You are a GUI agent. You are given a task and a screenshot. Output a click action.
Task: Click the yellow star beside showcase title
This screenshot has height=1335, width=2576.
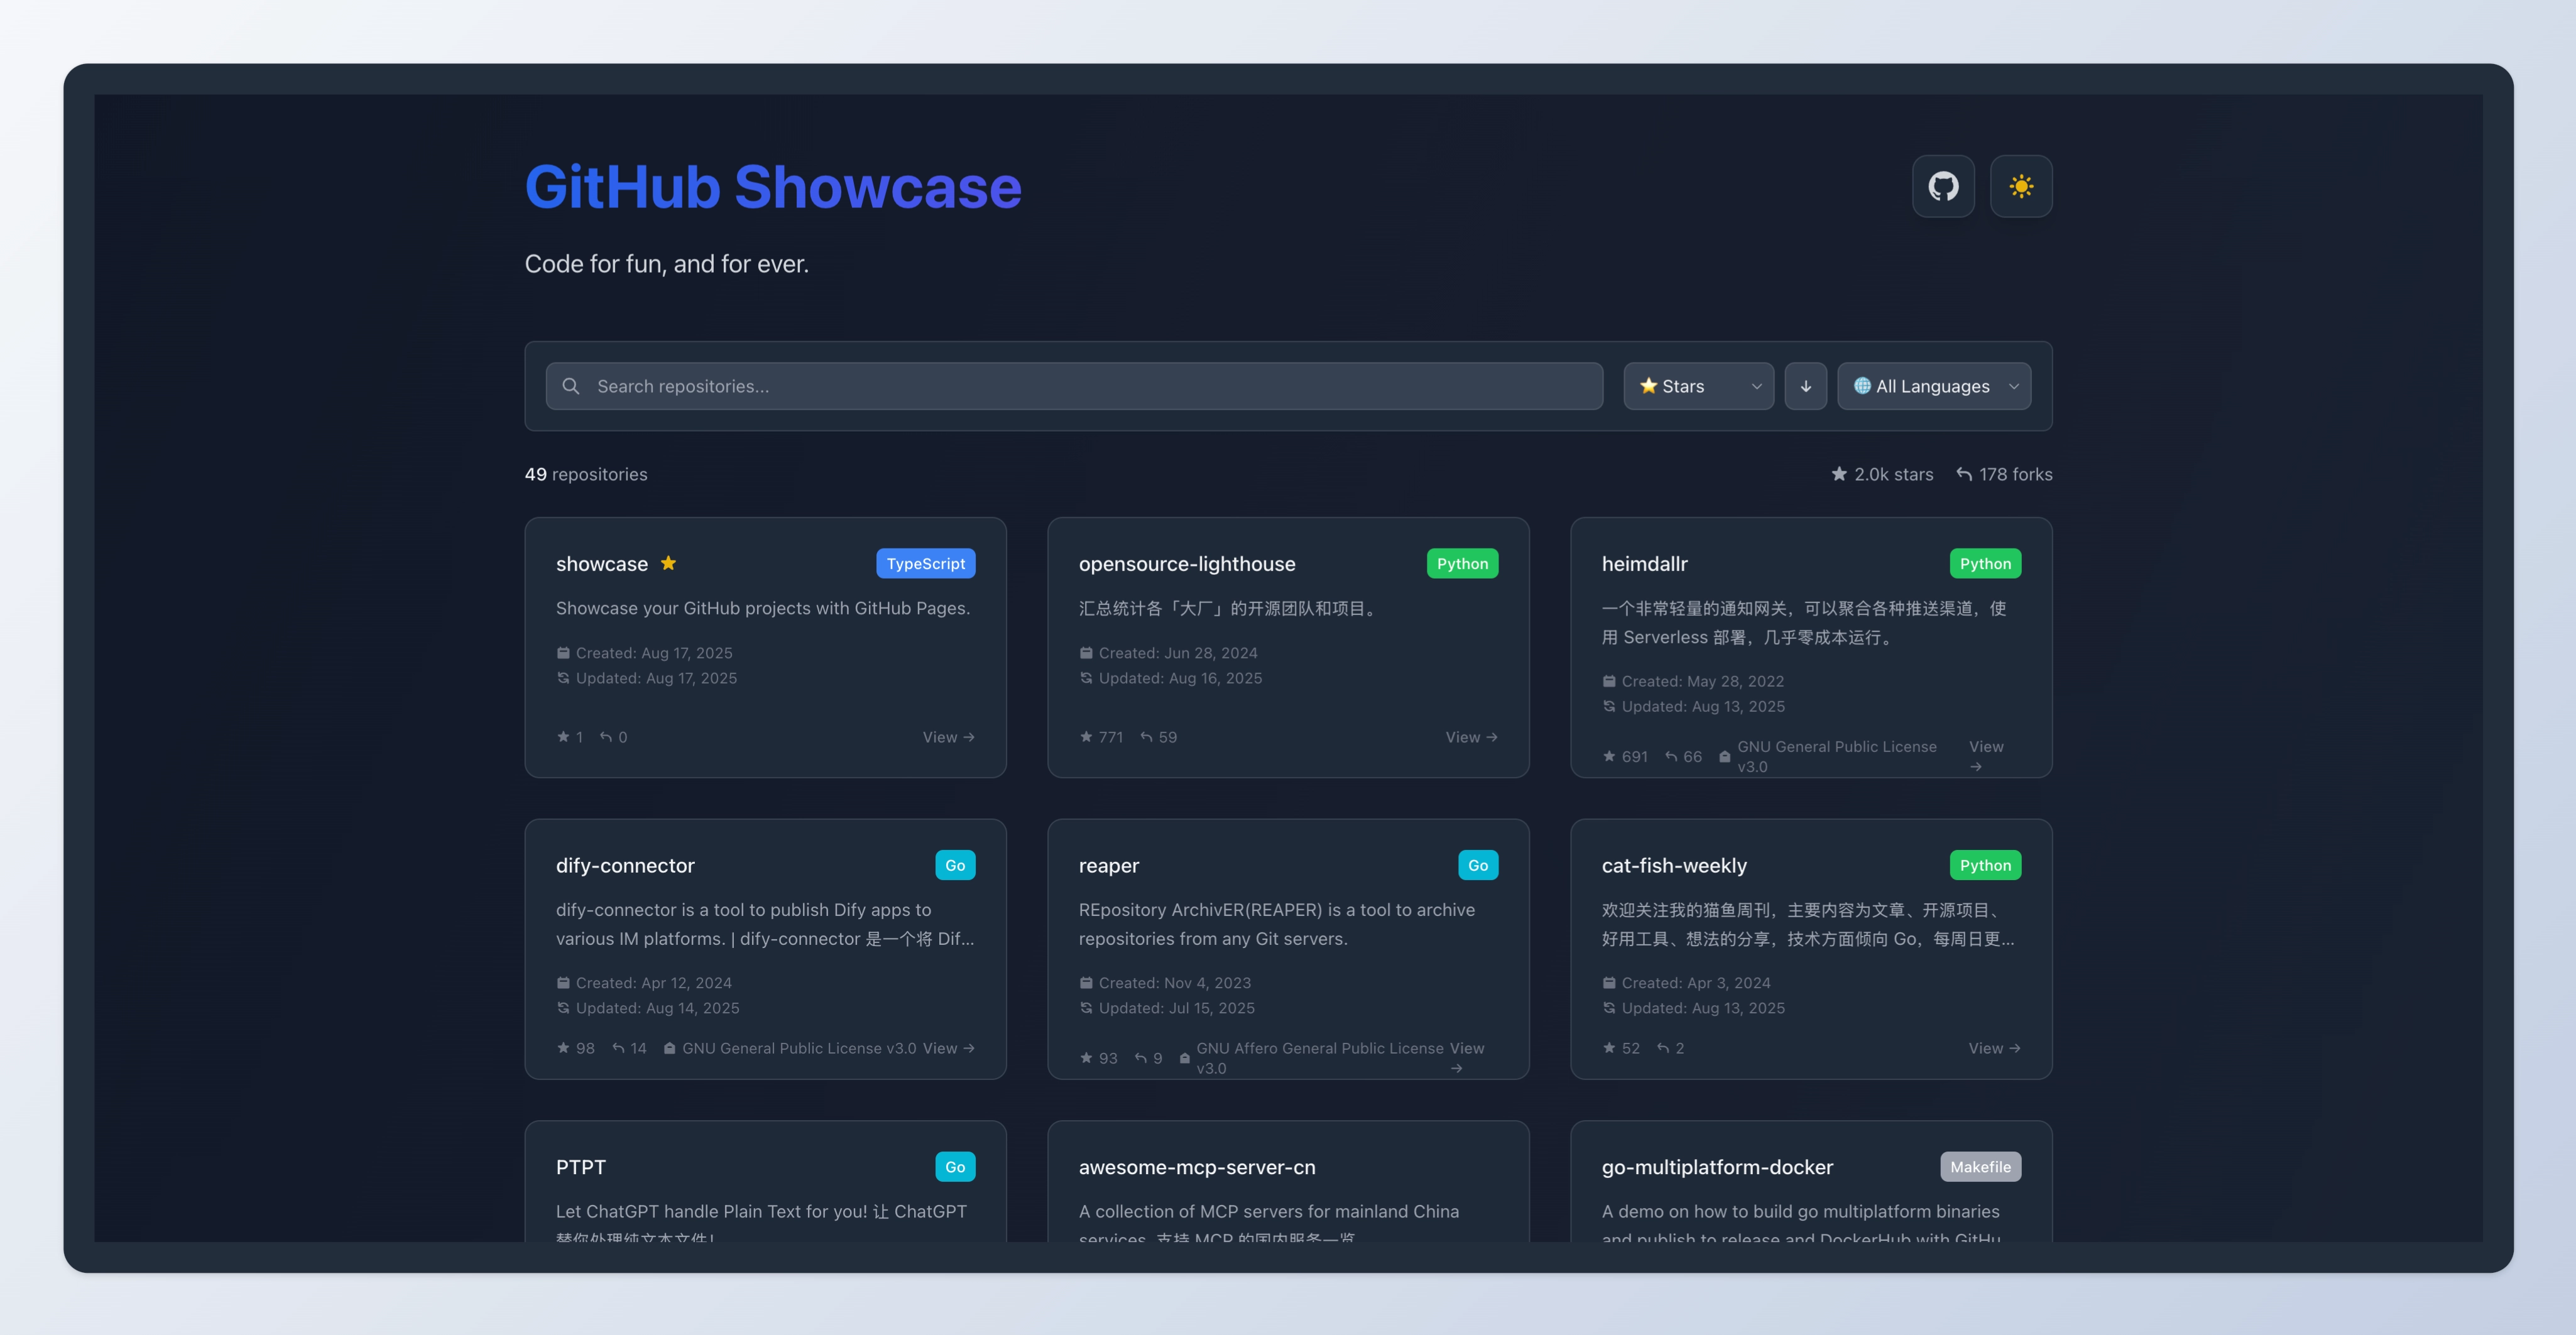tap(668, 563)
